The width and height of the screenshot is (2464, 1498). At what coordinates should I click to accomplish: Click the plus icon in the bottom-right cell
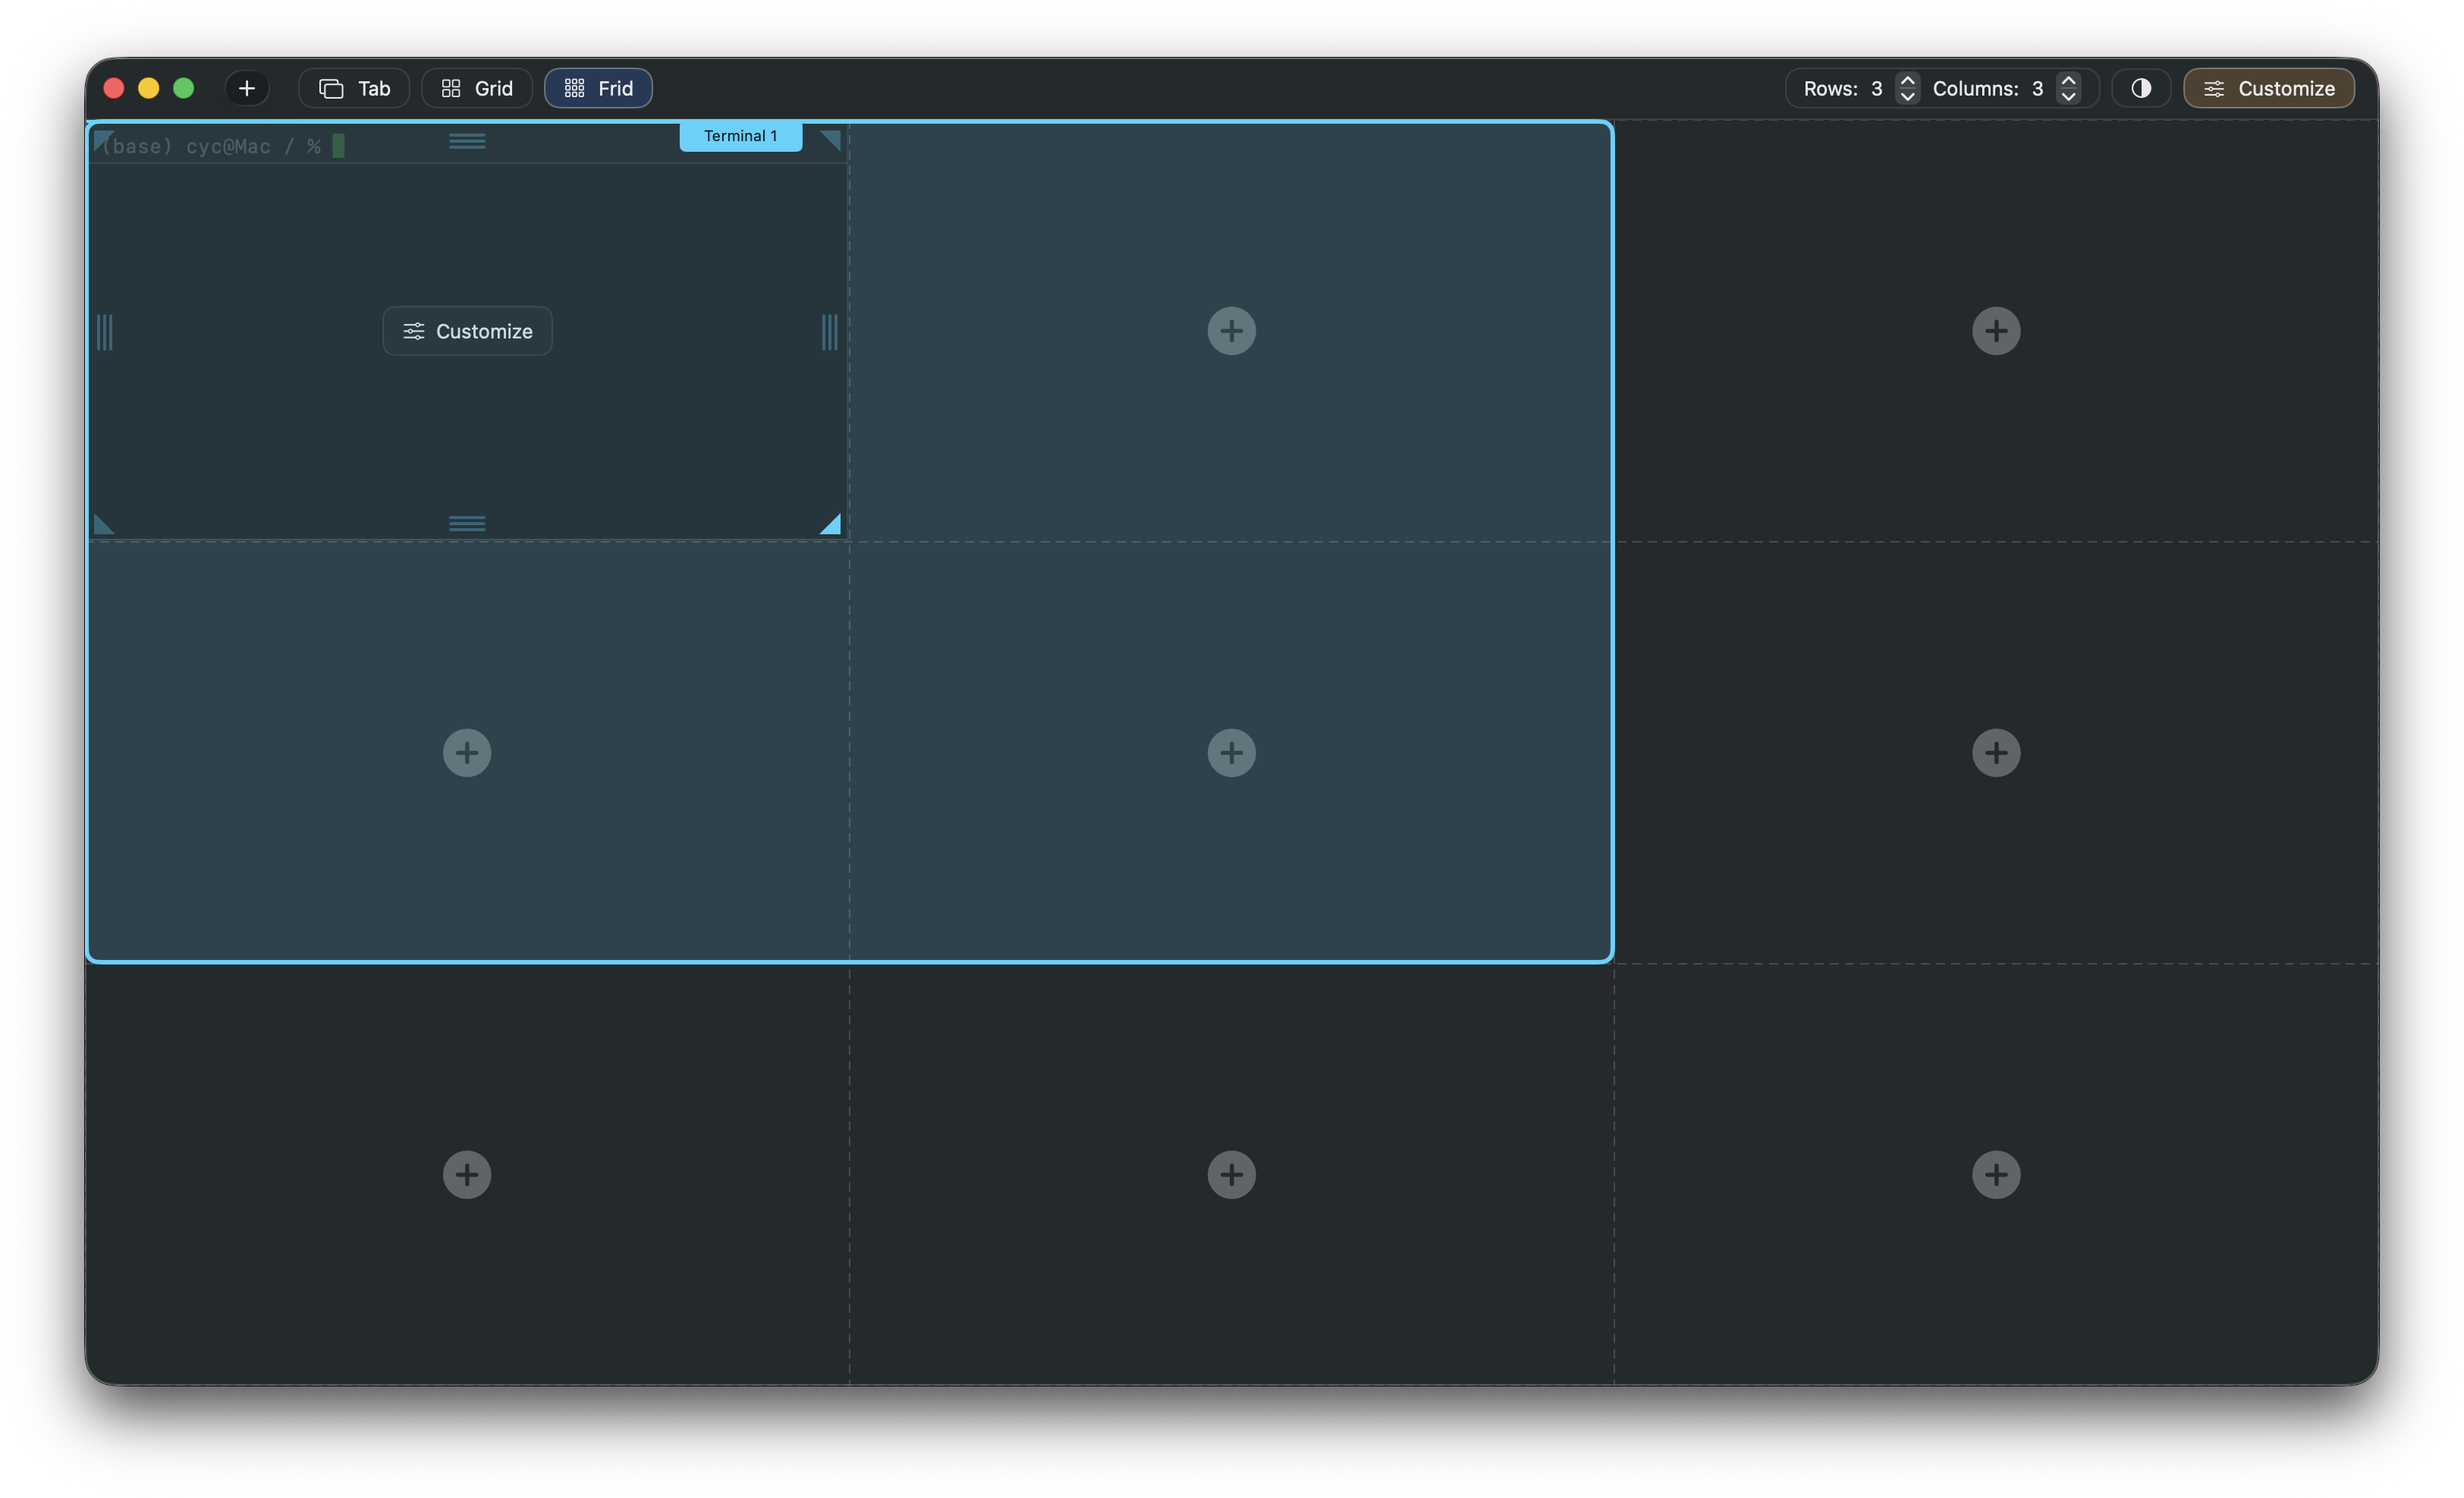pyautogui.click(x=1996, y=1174)
